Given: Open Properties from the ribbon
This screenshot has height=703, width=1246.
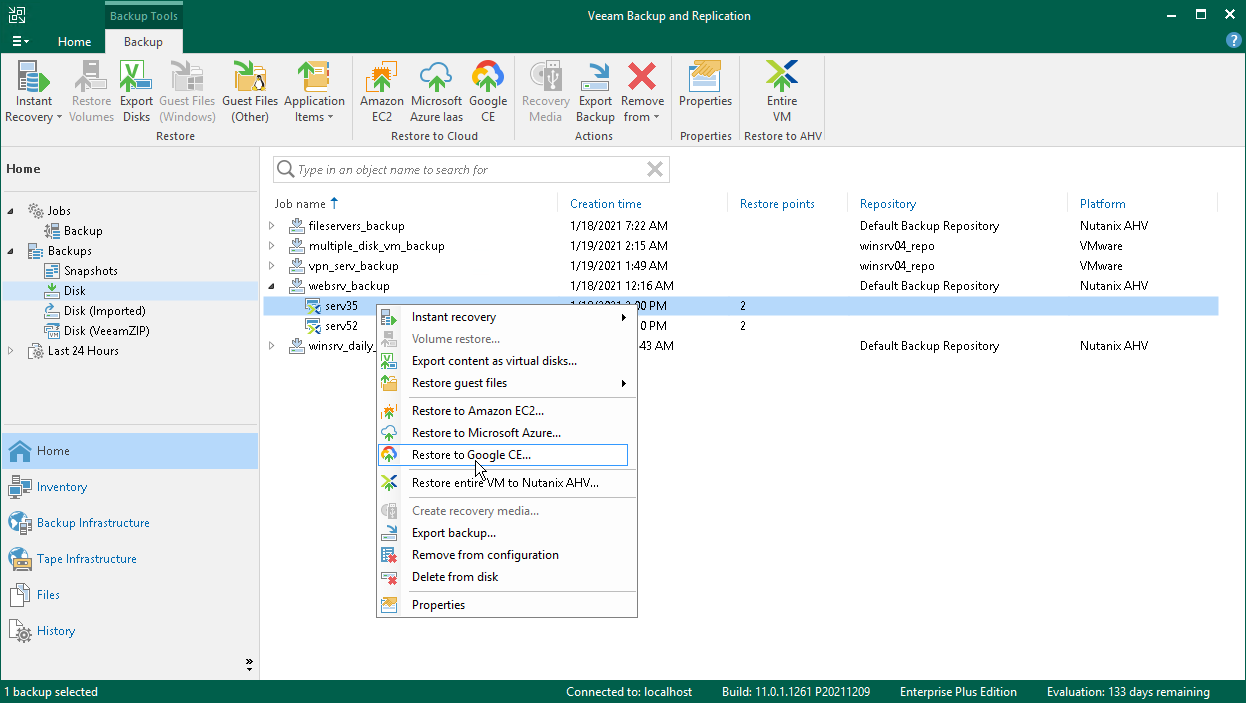Looking at the screenshot, I should click(705, 84).
